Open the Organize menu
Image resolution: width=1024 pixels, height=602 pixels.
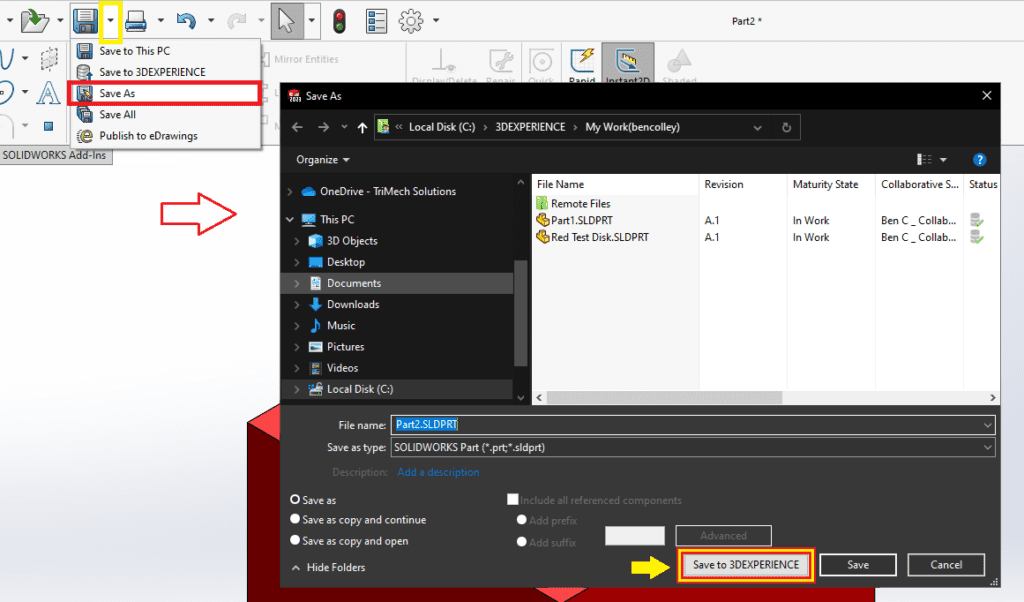[x=323, y=160]
